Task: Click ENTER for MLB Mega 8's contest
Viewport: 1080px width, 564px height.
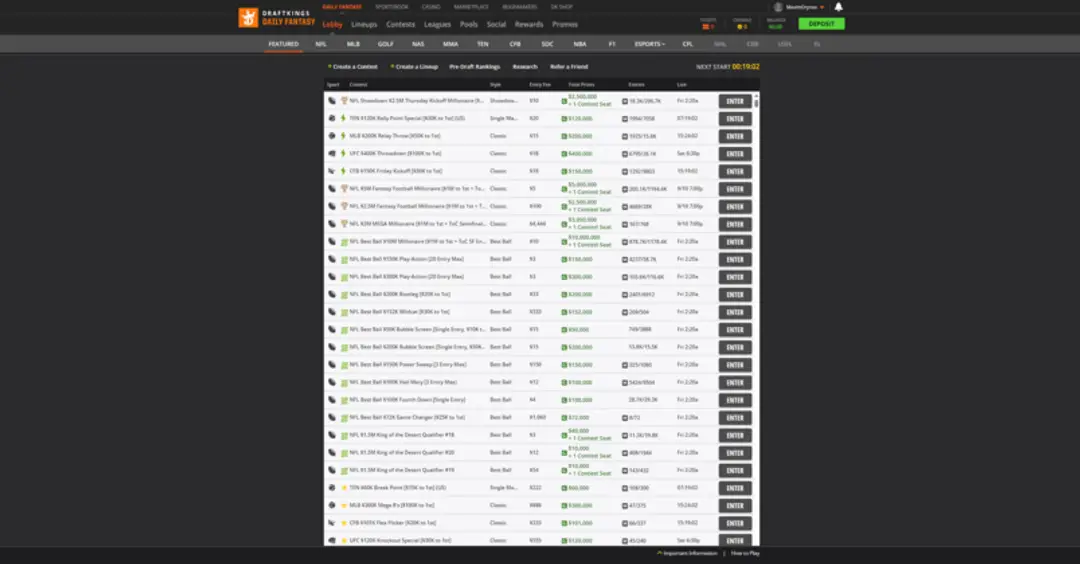Action: click(x=735, y=505)
